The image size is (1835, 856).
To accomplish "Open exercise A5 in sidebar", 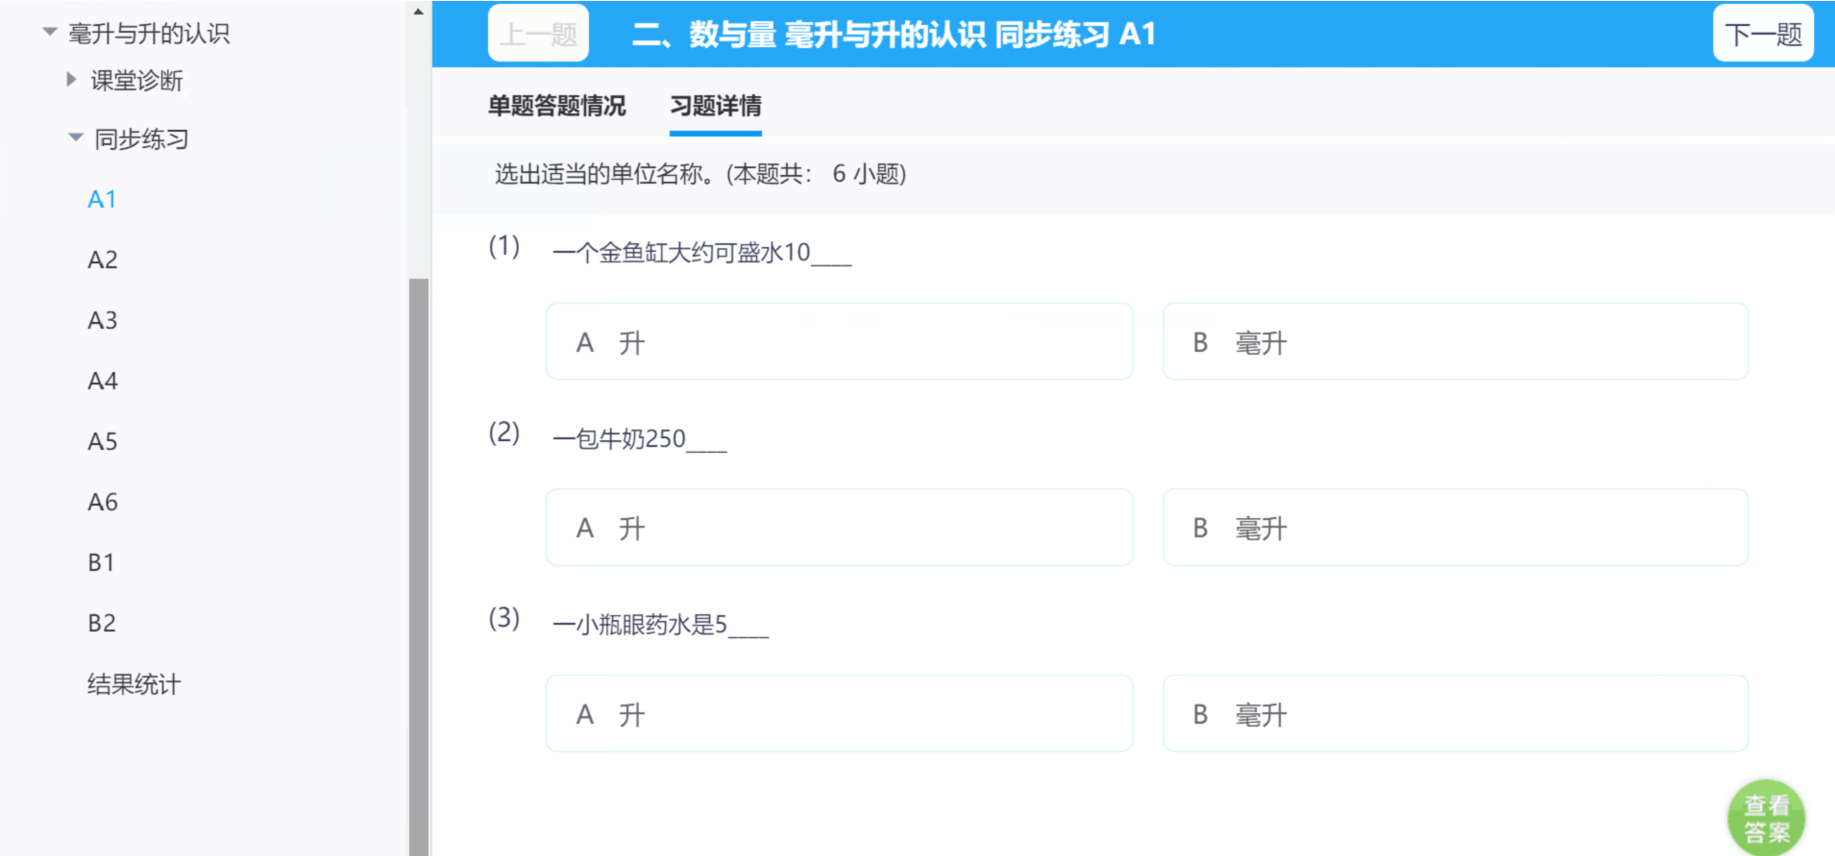I will (x=102, y=441).
